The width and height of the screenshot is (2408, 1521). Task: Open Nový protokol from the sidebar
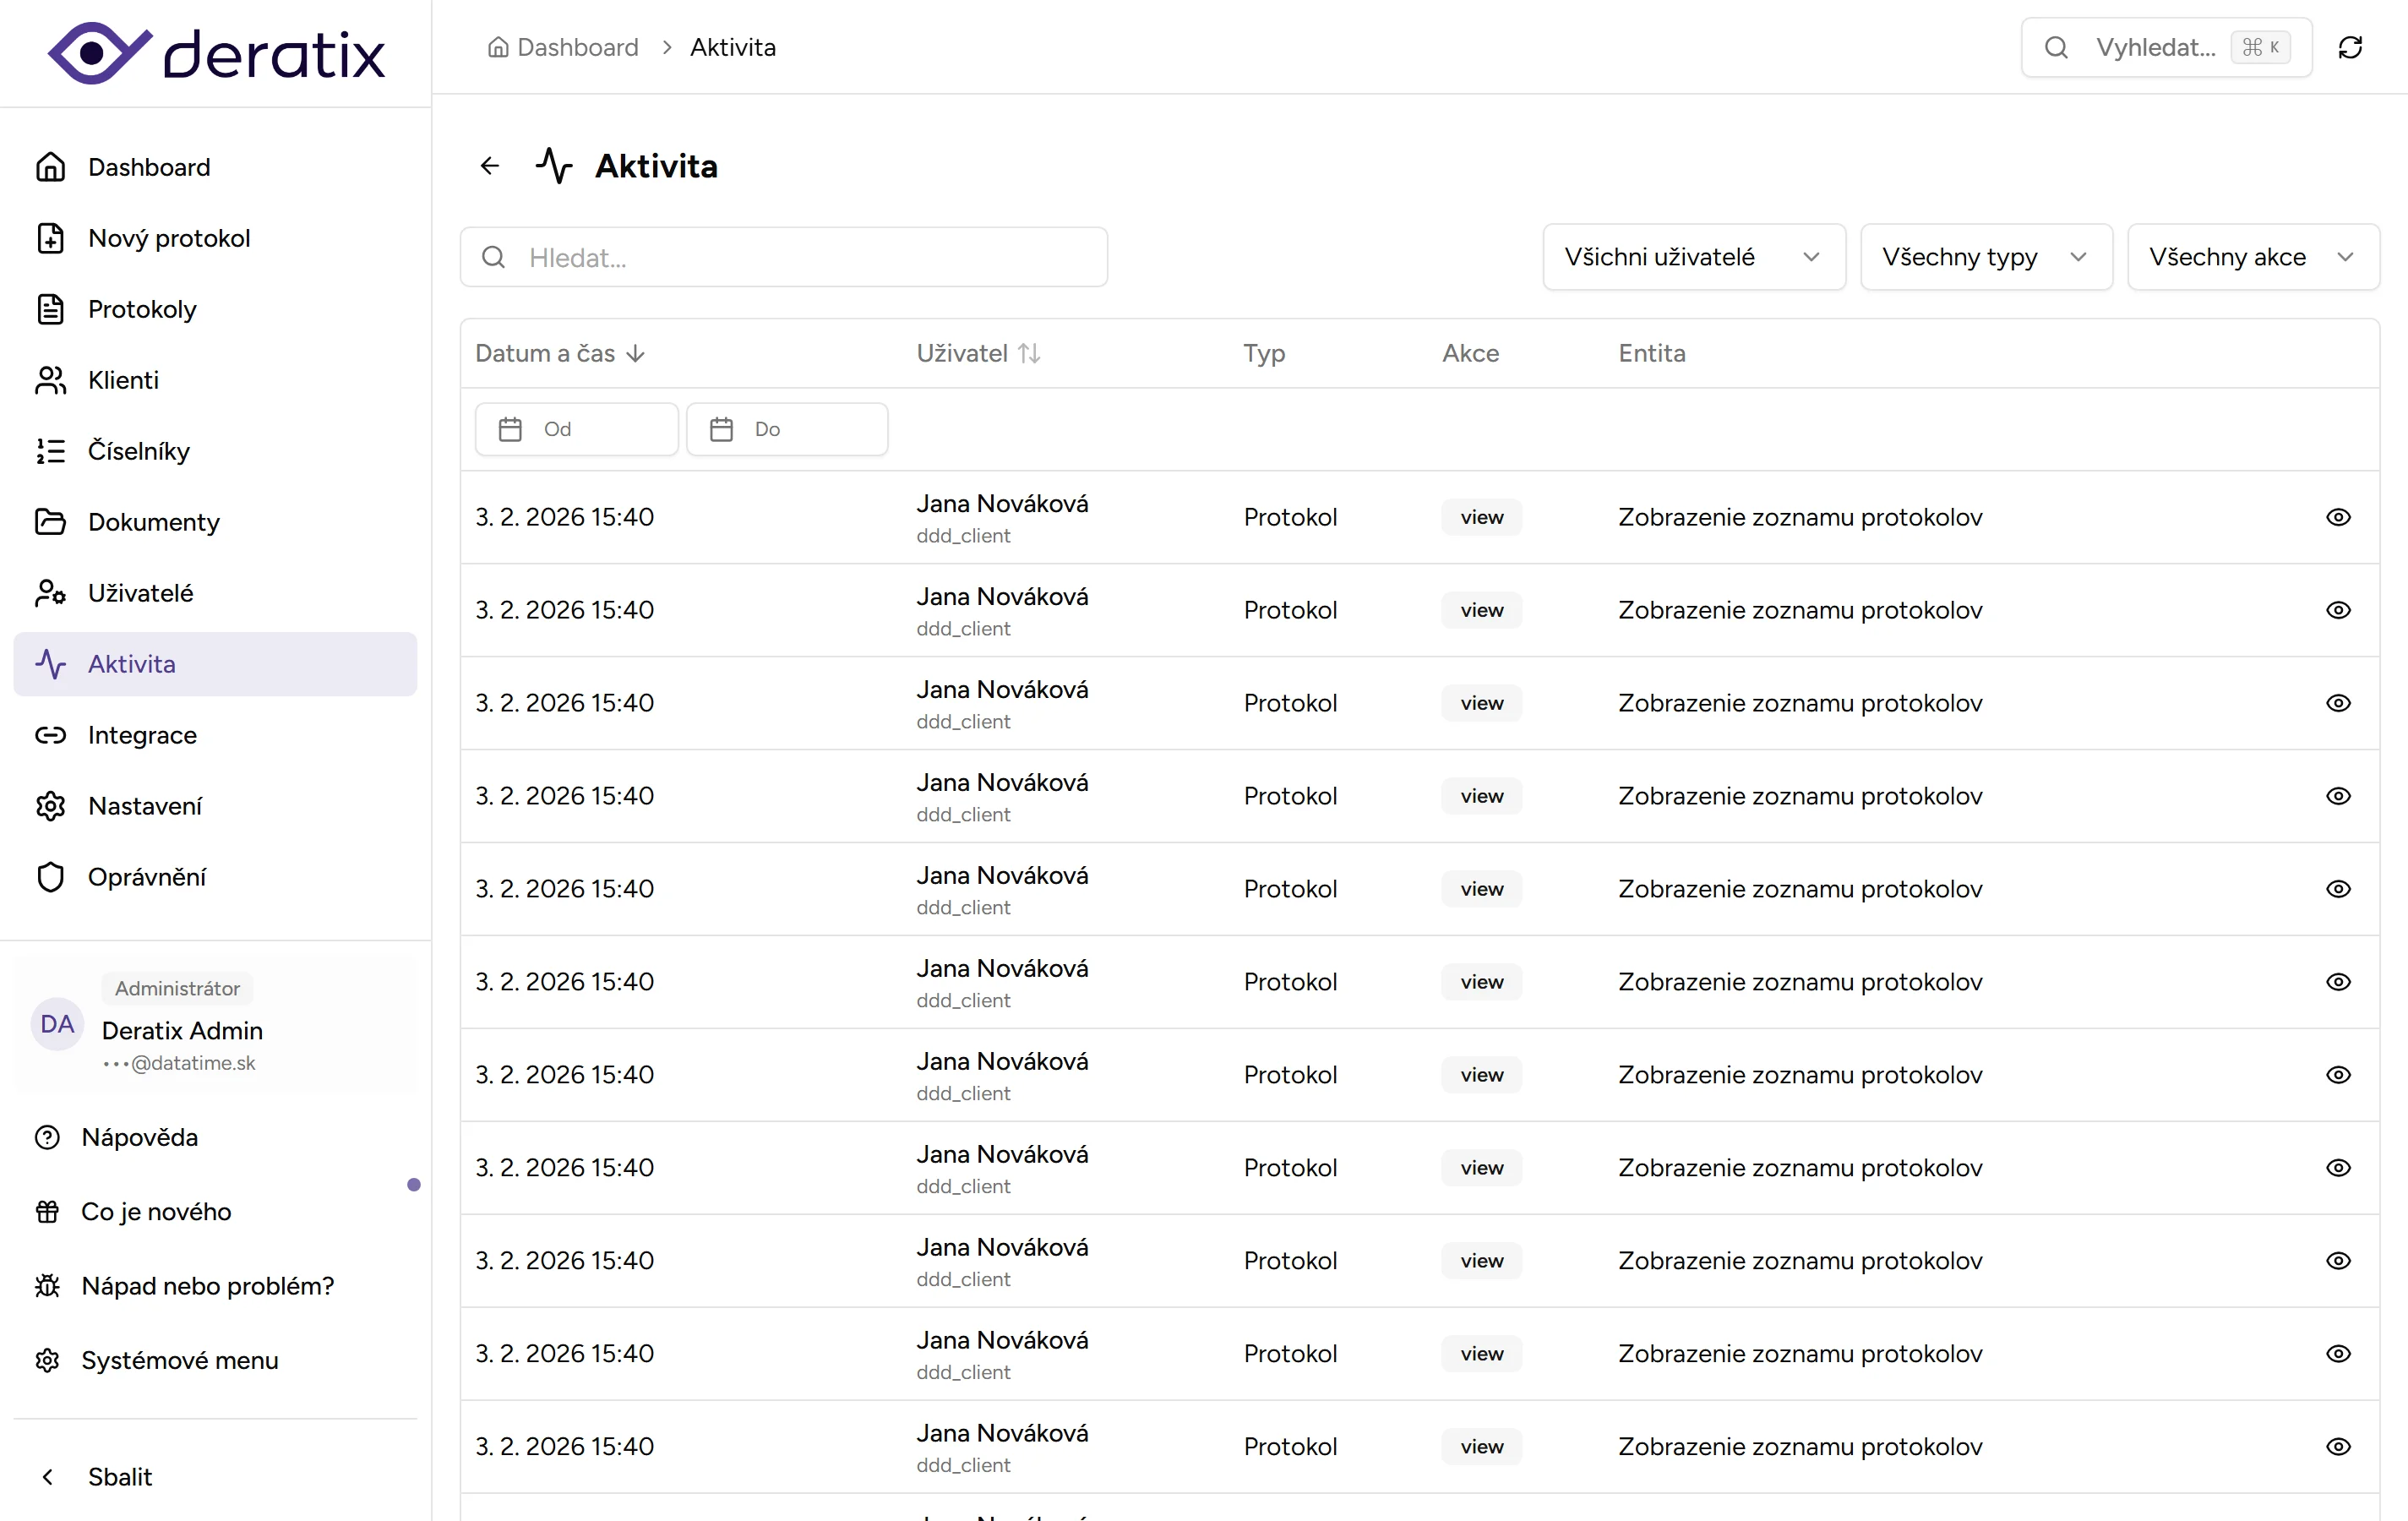(169, 238)
